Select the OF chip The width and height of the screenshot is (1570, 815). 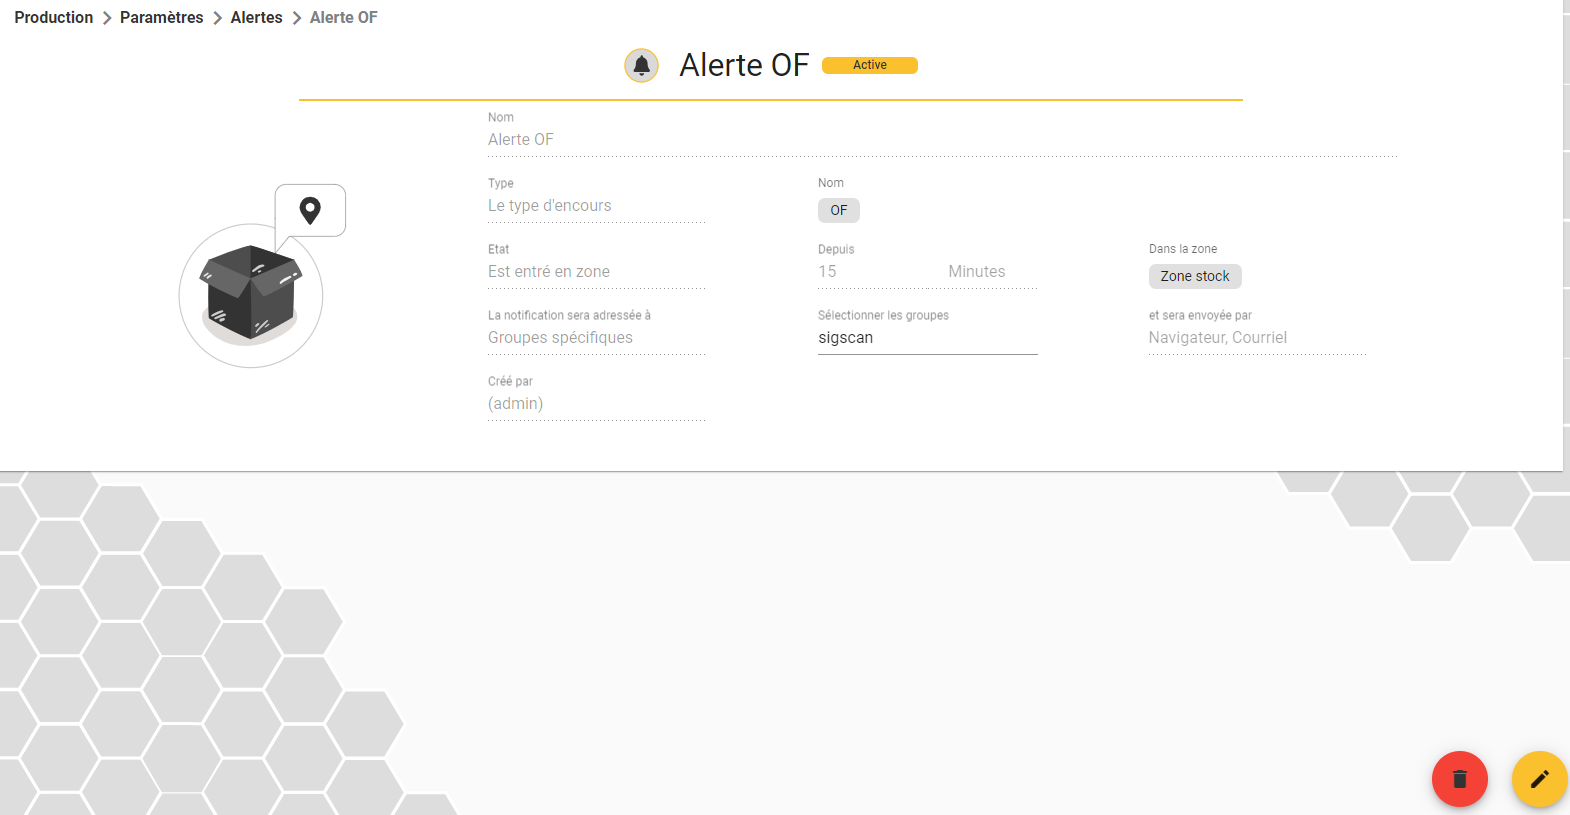click(x=838, y=210)
